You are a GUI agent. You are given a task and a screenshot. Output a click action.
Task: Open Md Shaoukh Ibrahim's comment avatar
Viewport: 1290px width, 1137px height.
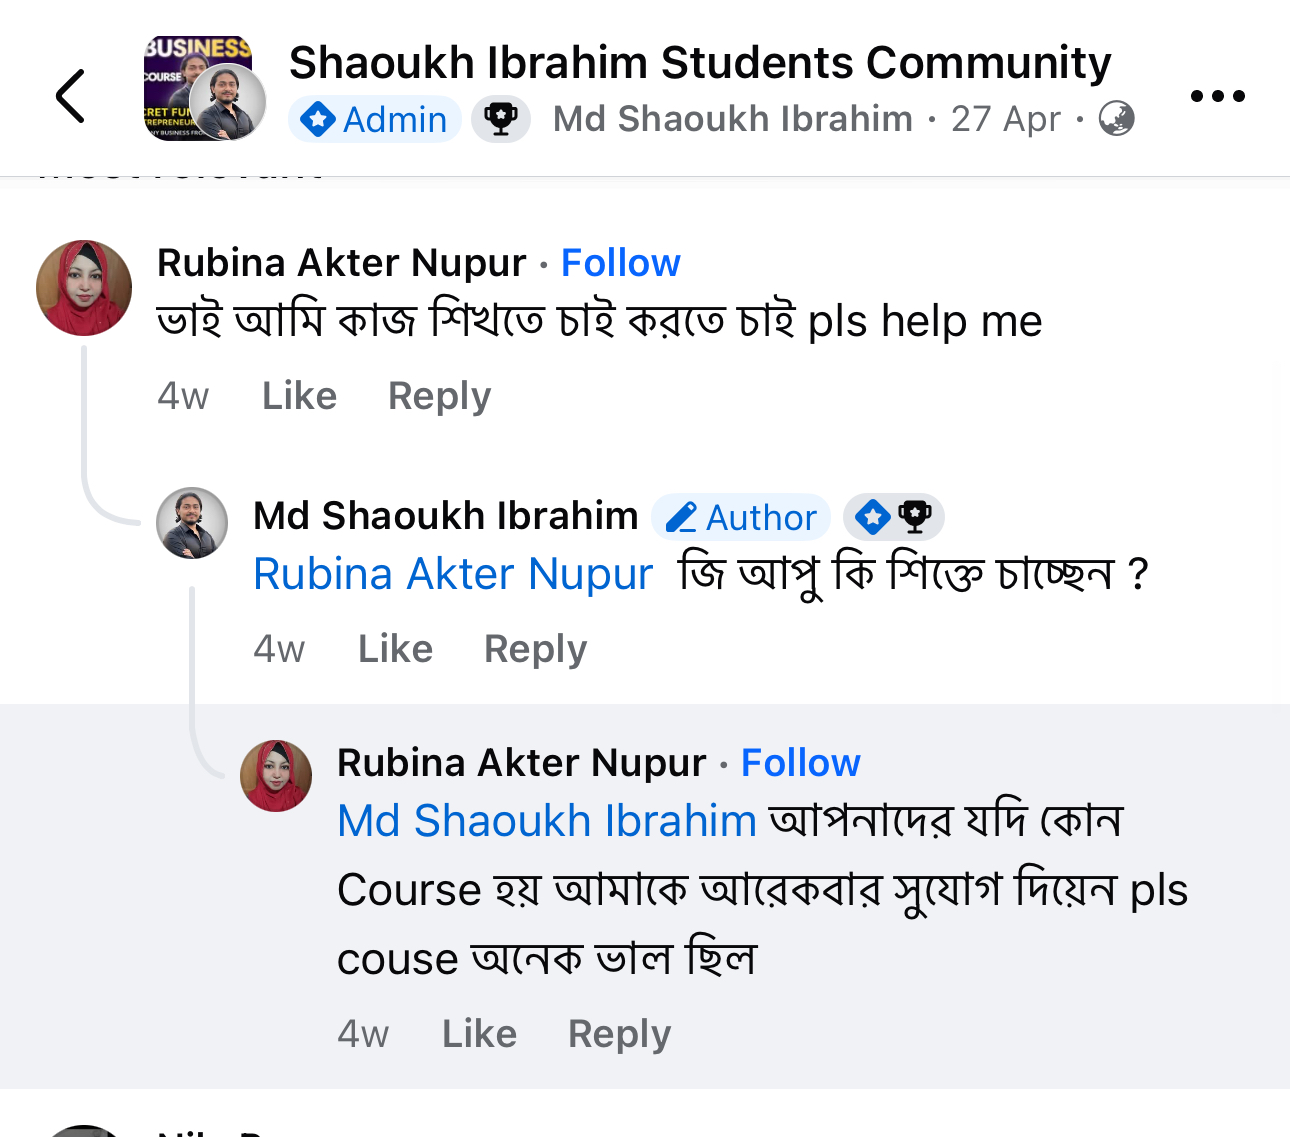[x=192, y=522]
